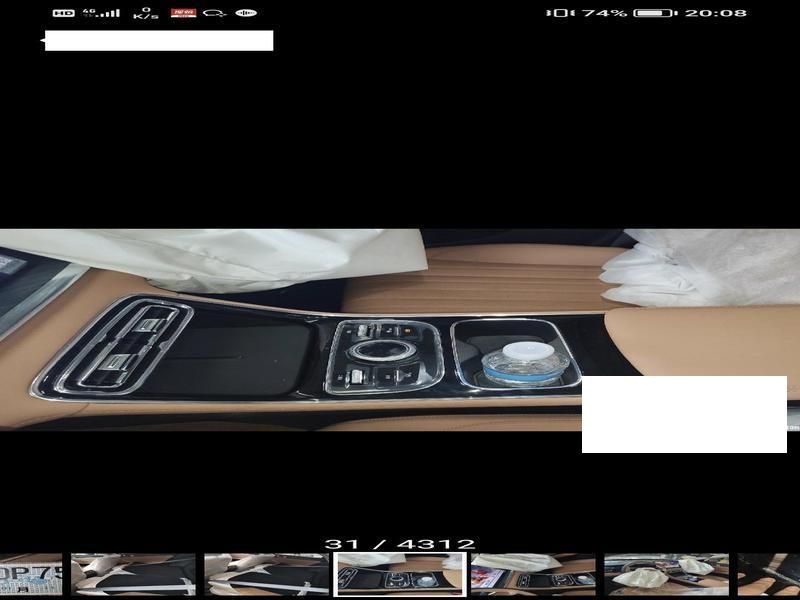Tap the highlighted current thumbnail

pos(400,575)
